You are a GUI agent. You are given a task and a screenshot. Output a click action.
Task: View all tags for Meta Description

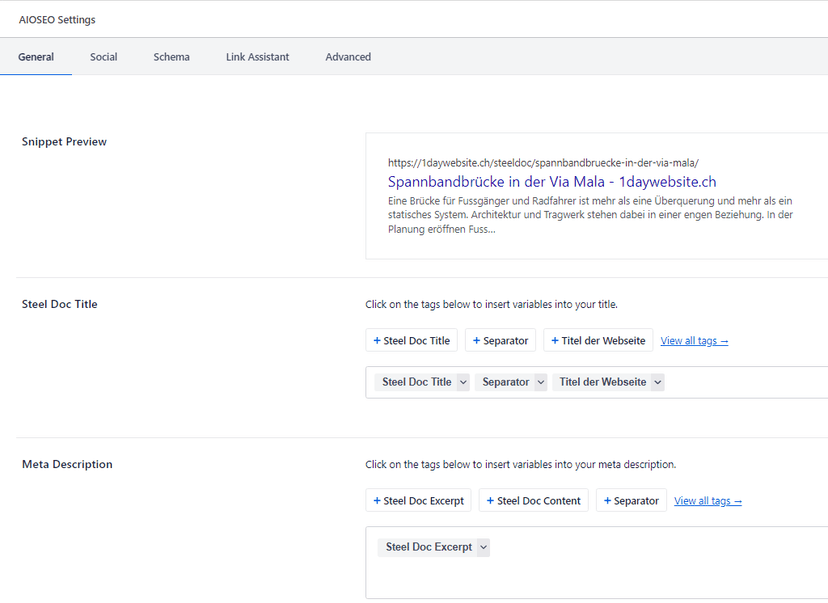[708, 501]
